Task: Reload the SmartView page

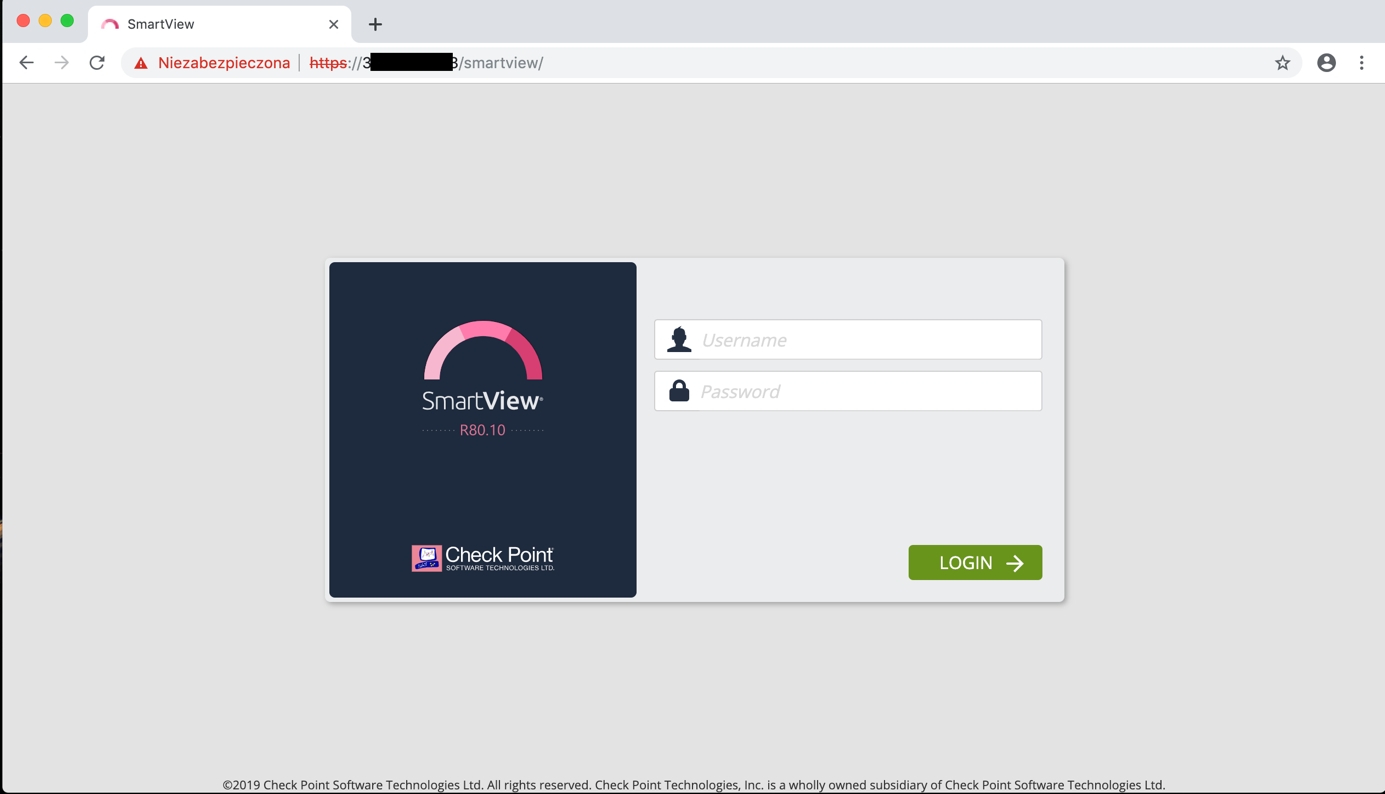Action: [x=97, y=63]
